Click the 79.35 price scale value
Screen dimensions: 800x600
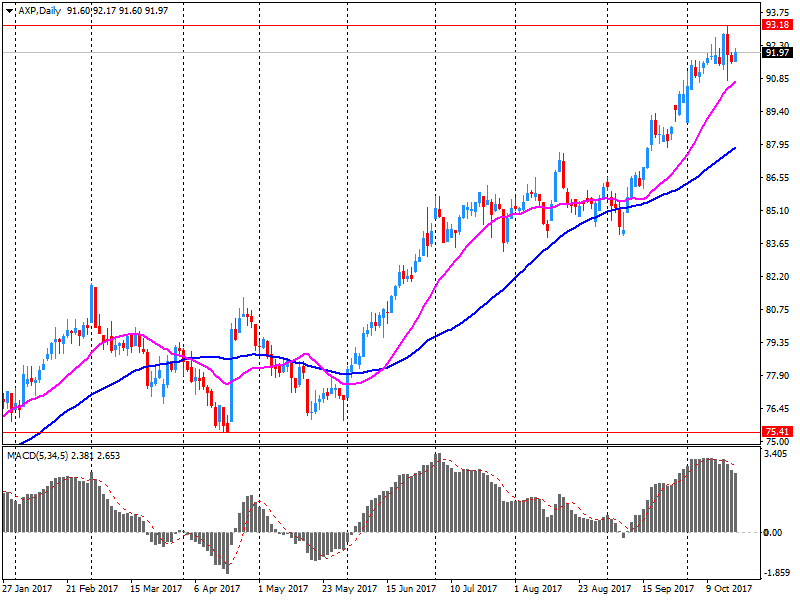(778, 342)
